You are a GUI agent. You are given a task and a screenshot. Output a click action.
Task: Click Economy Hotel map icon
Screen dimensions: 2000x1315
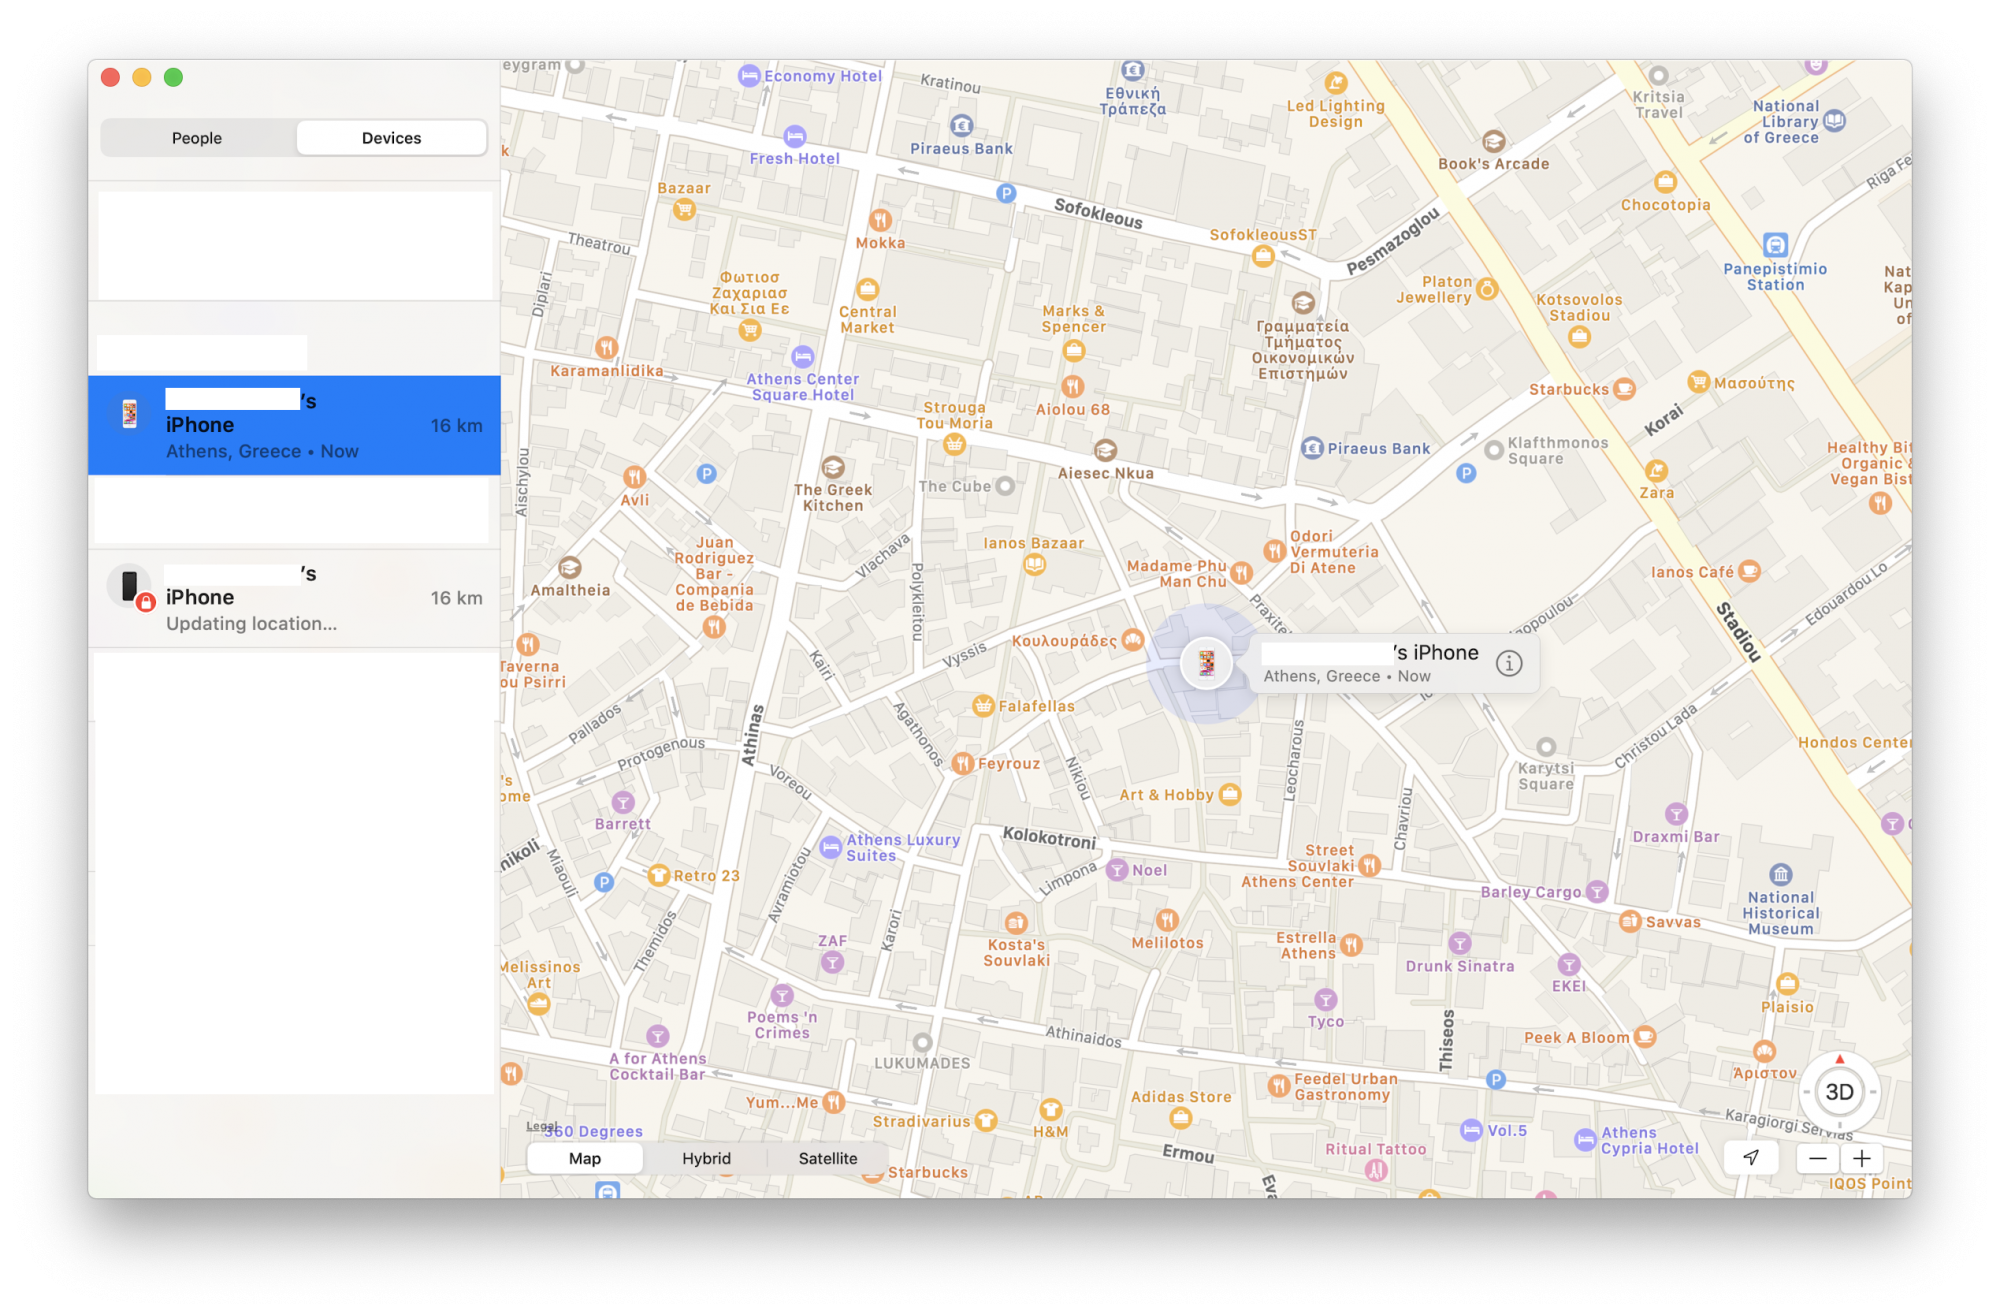pos(749,76)
